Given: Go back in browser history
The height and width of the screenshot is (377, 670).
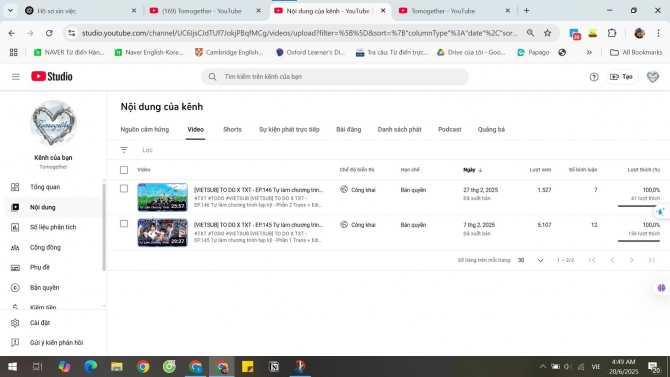Looking at the screenshot, I should [12, 33].
